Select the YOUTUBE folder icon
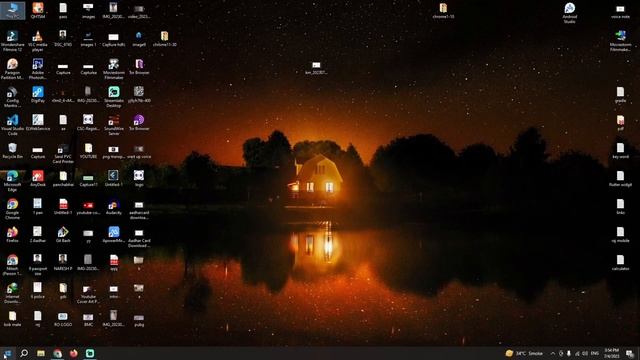Image resolution: width=640 pixels, height=360 pixels. 88,151
